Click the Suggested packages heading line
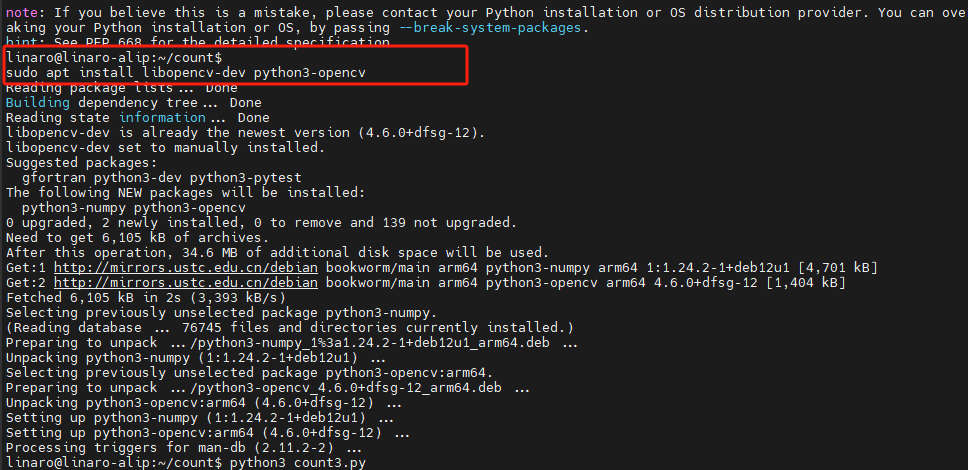 (81, 162)
